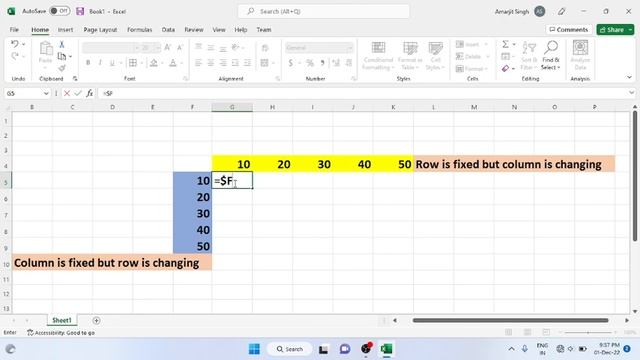The height and width of the screenshot is (360, 640).
Task: Switch to the Page Layout tab
Action: click(100, 29)
